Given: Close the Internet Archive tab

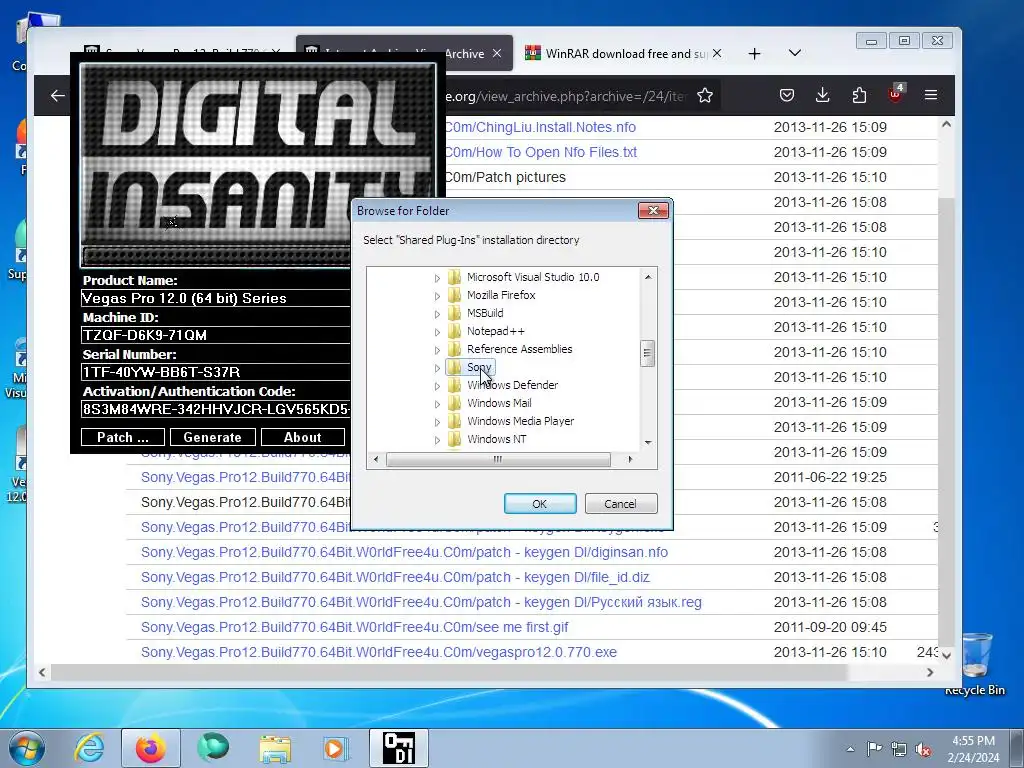Looking at the screenshot, I should click(497, 54).
